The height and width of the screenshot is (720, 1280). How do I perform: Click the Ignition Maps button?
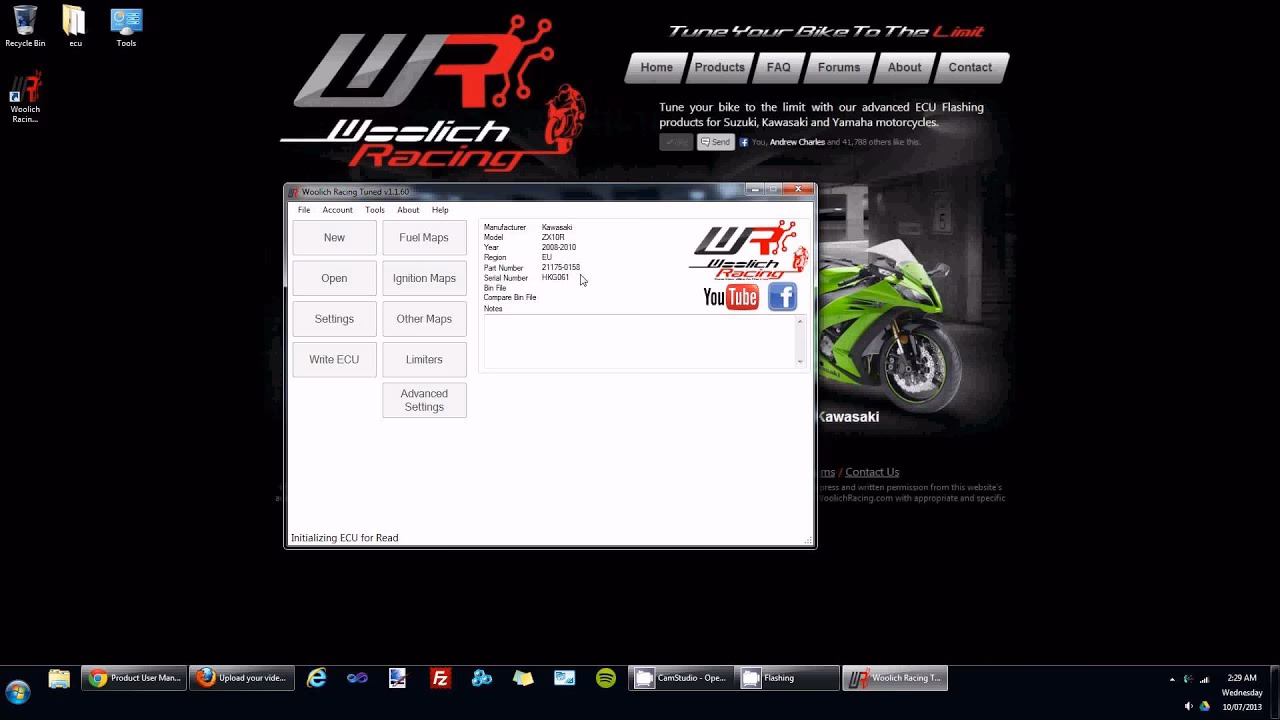tap(424, 278)
